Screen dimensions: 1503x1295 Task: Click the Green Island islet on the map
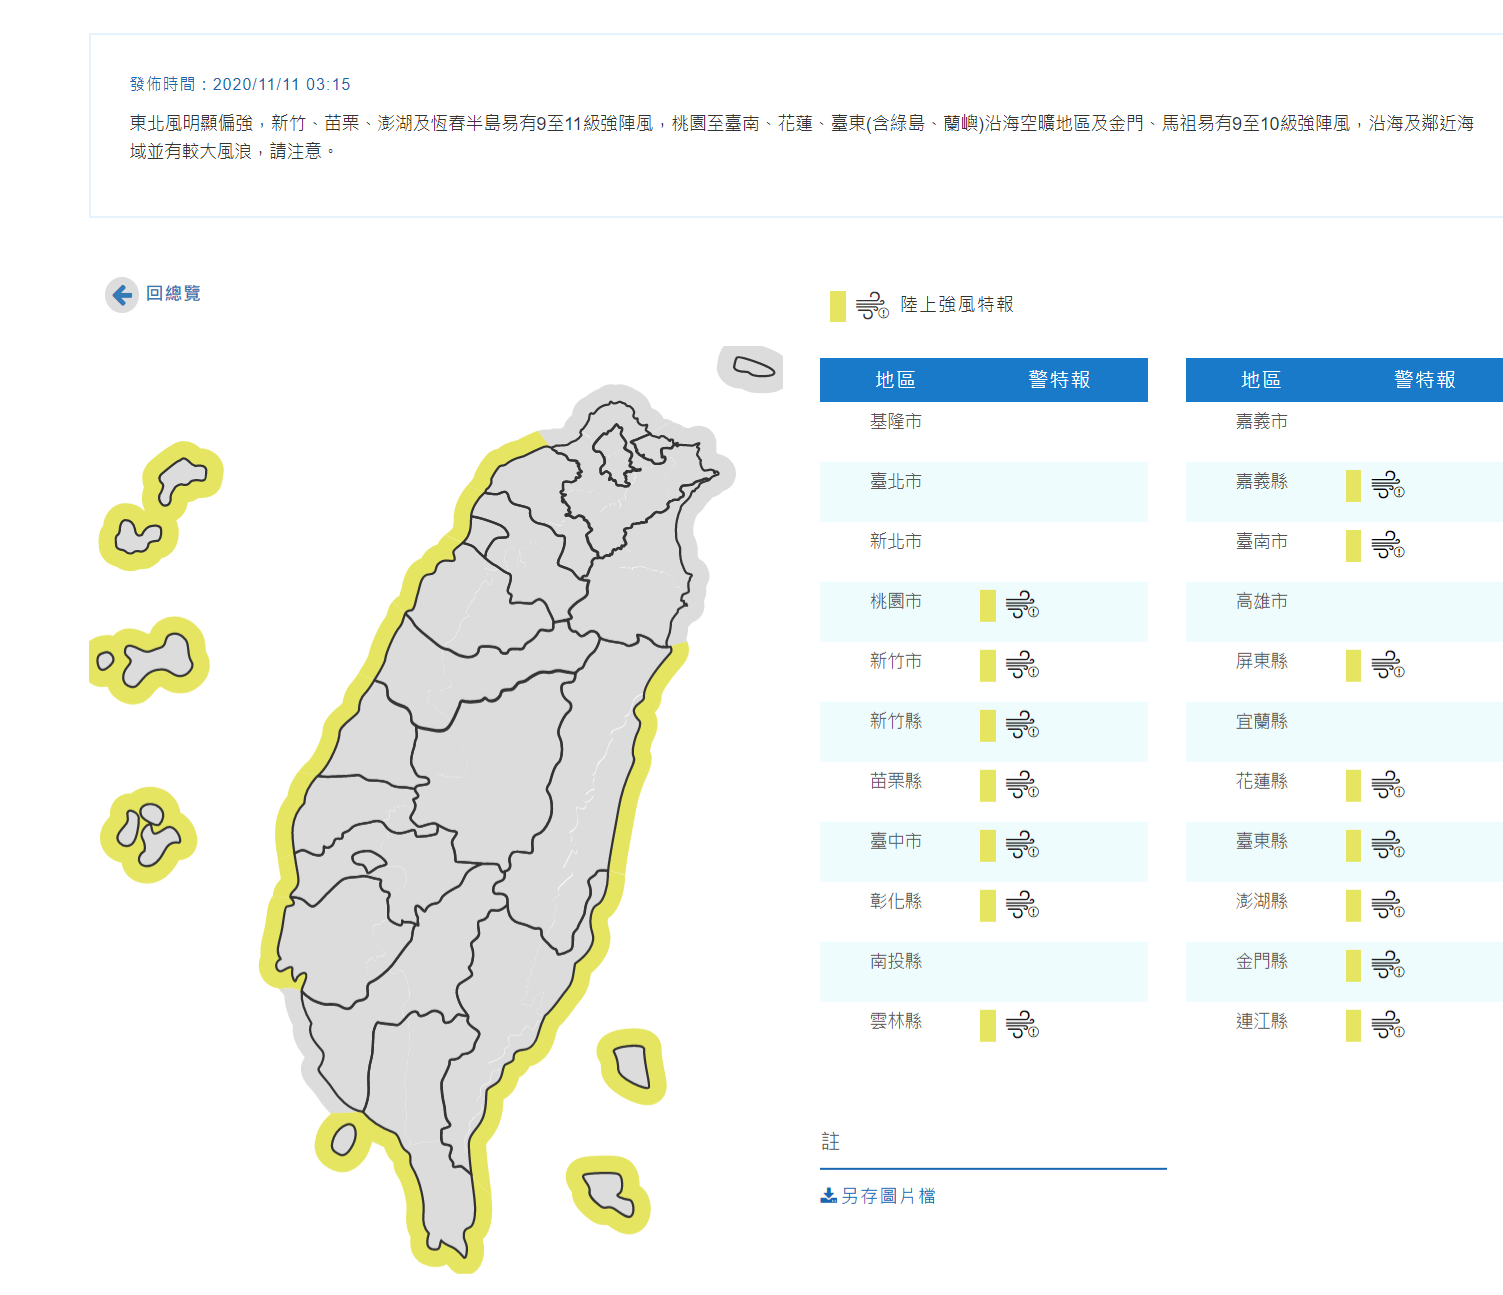(x=632, y=1066)
